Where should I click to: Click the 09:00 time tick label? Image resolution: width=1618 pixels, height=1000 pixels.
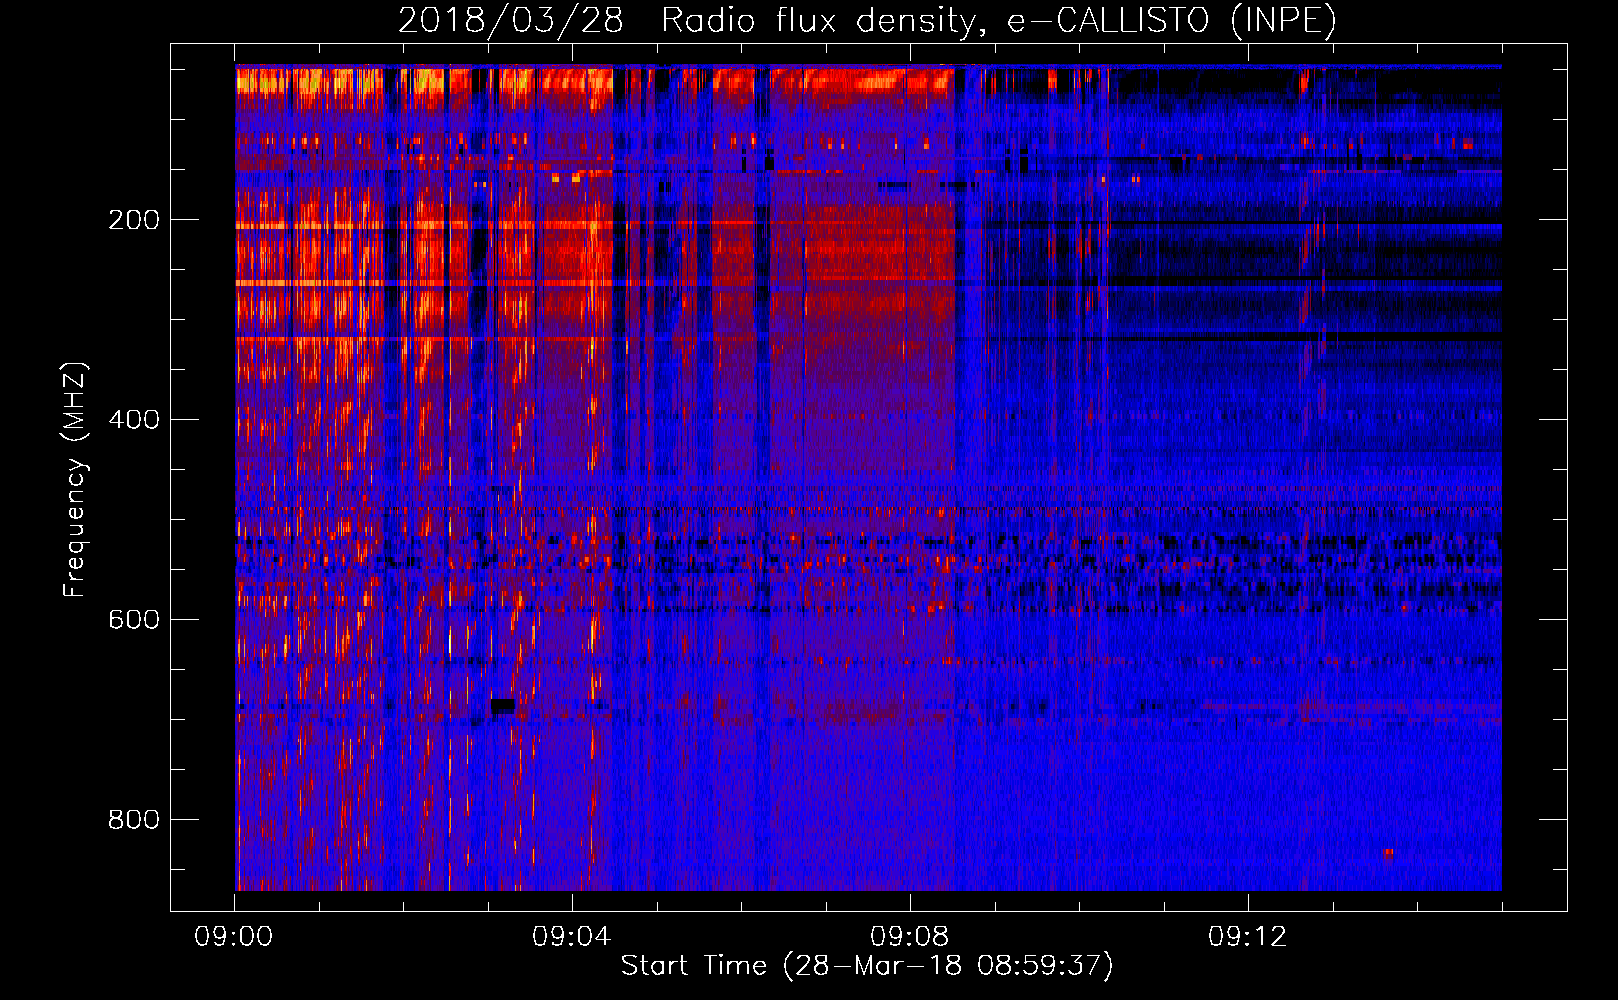click(x=234, y=937)
